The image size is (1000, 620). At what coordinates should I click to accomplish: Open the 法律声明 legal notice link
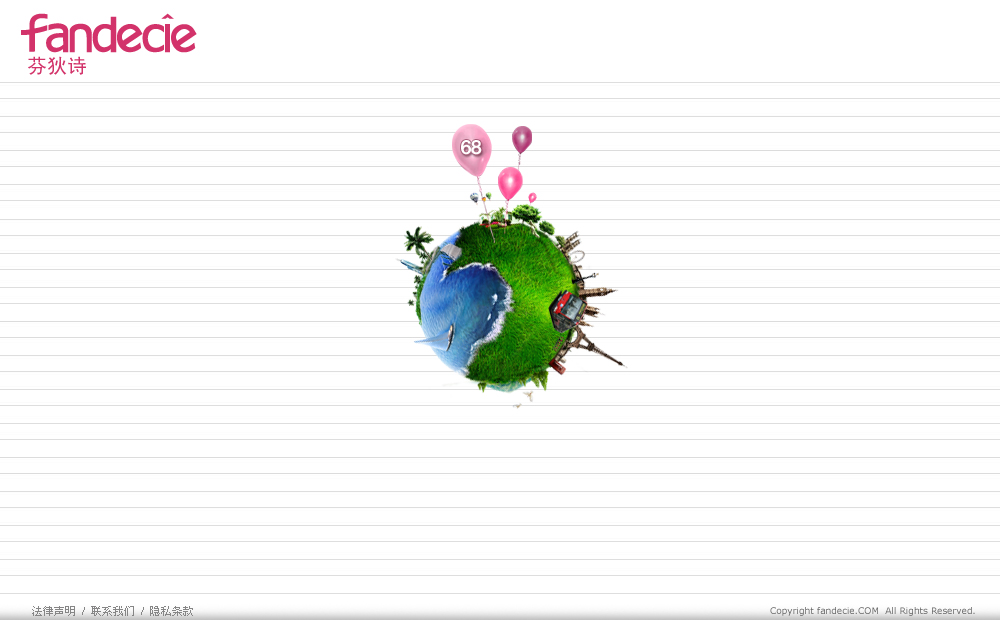click(x=54, y=610)
